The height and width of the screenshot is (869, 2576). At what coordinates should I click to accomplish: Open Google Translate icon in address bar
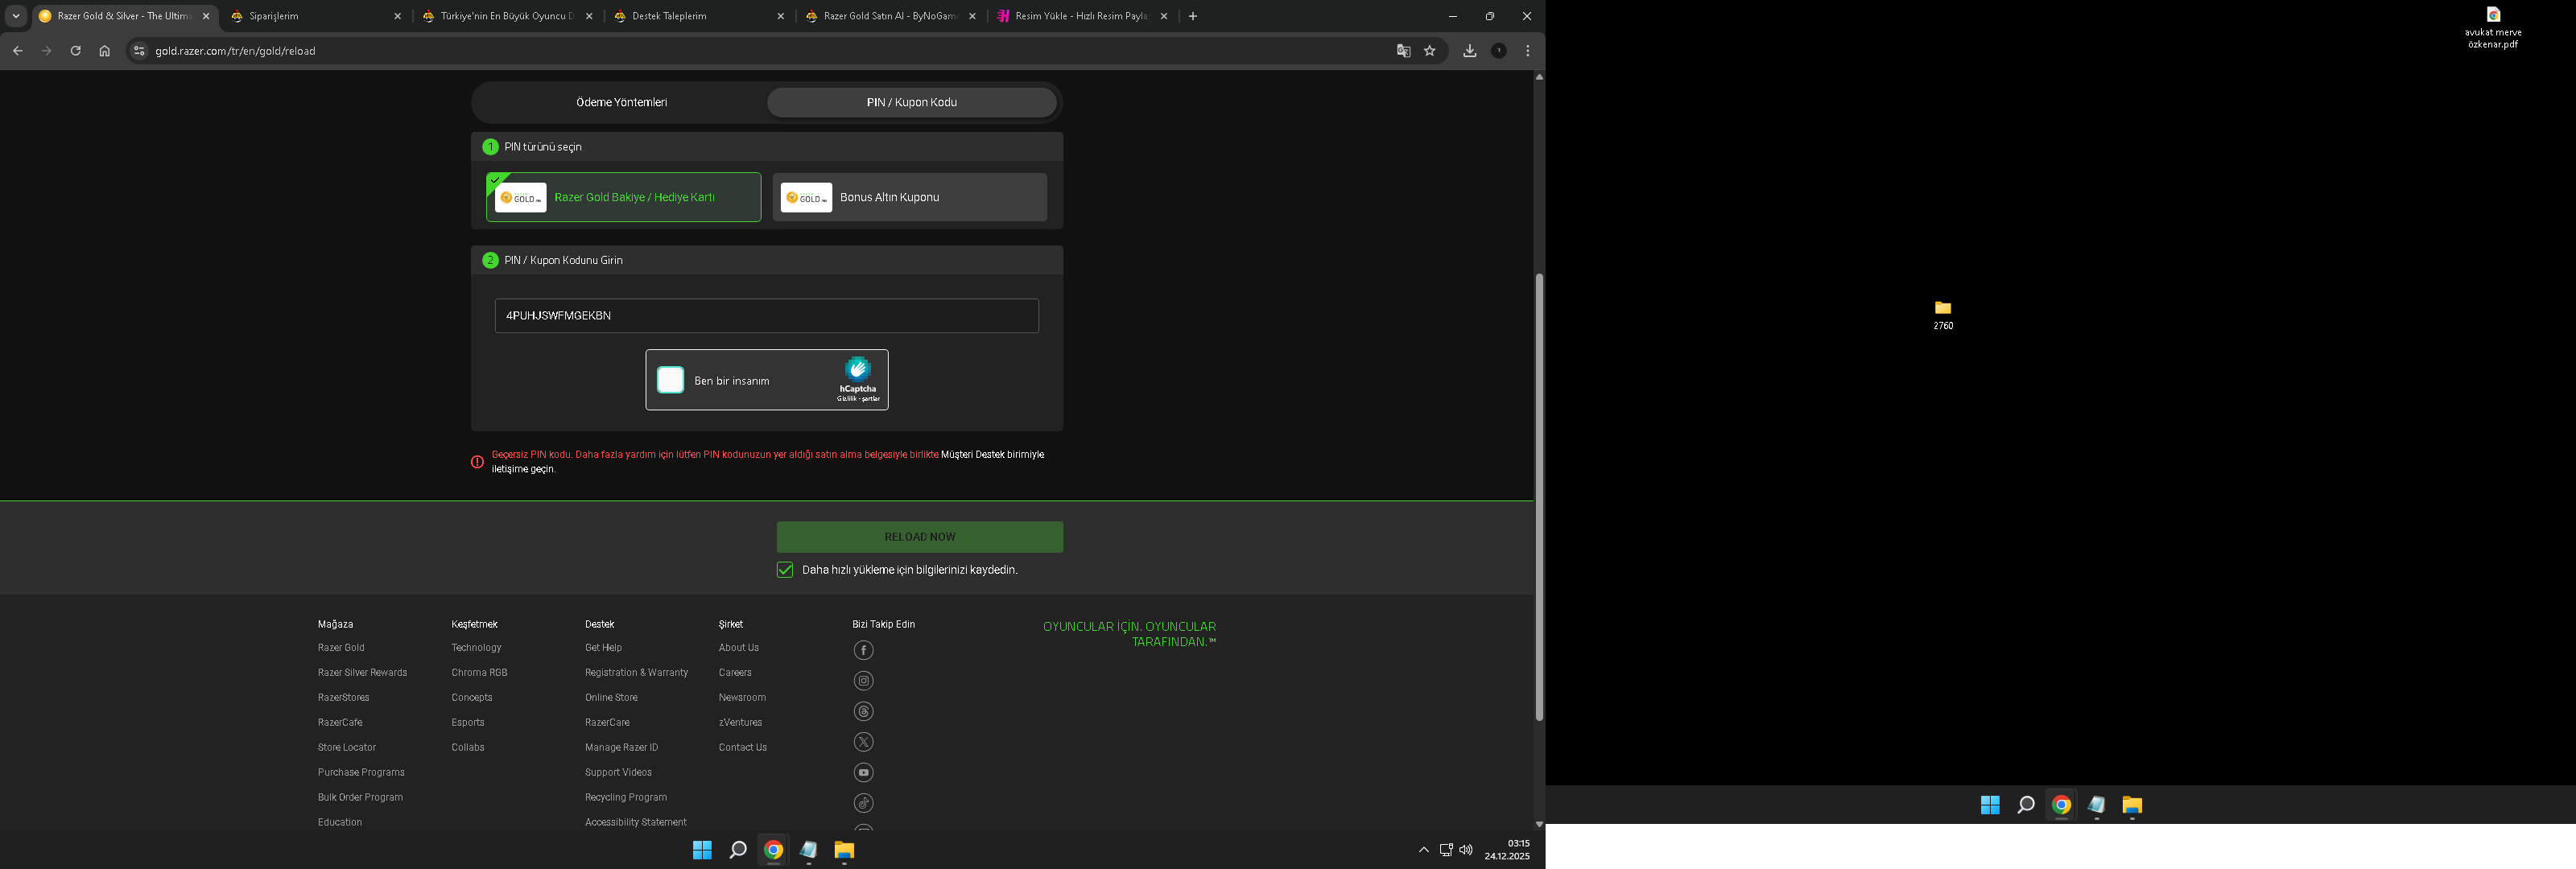click(x=1403, y=51)
